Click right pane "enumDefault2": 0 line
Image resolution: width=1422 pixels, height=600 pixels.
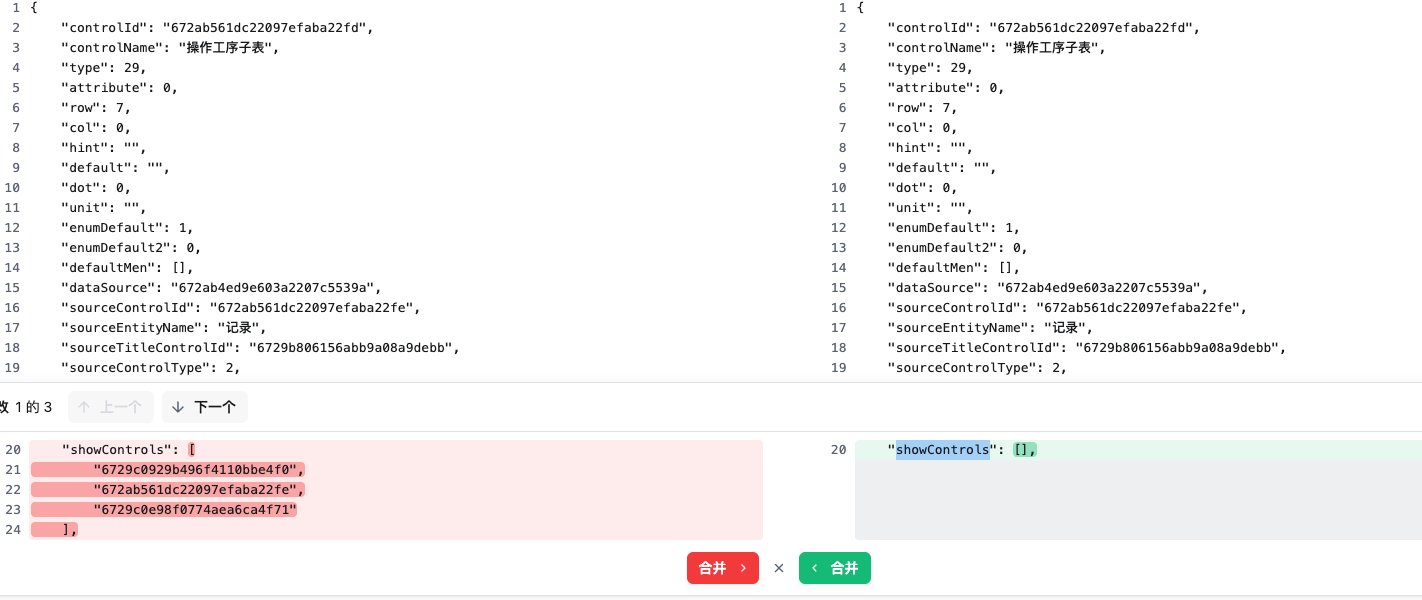(957, 248)
